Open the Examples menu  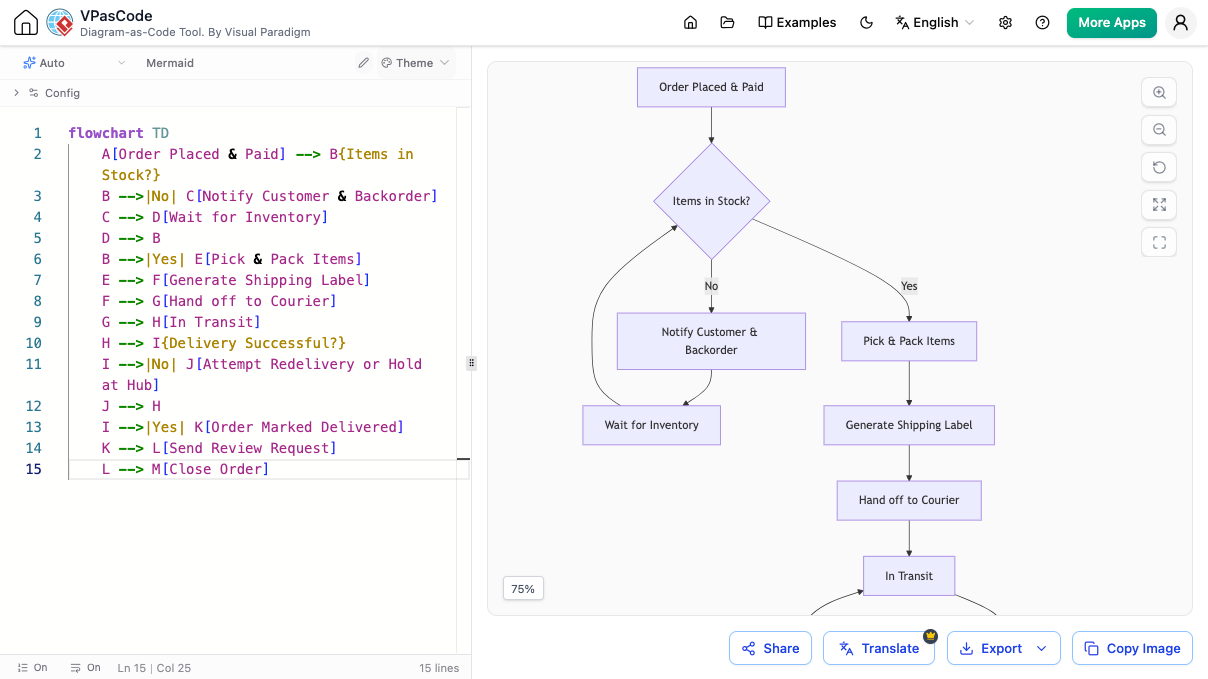pyautogui.click(x=797, y=23)
